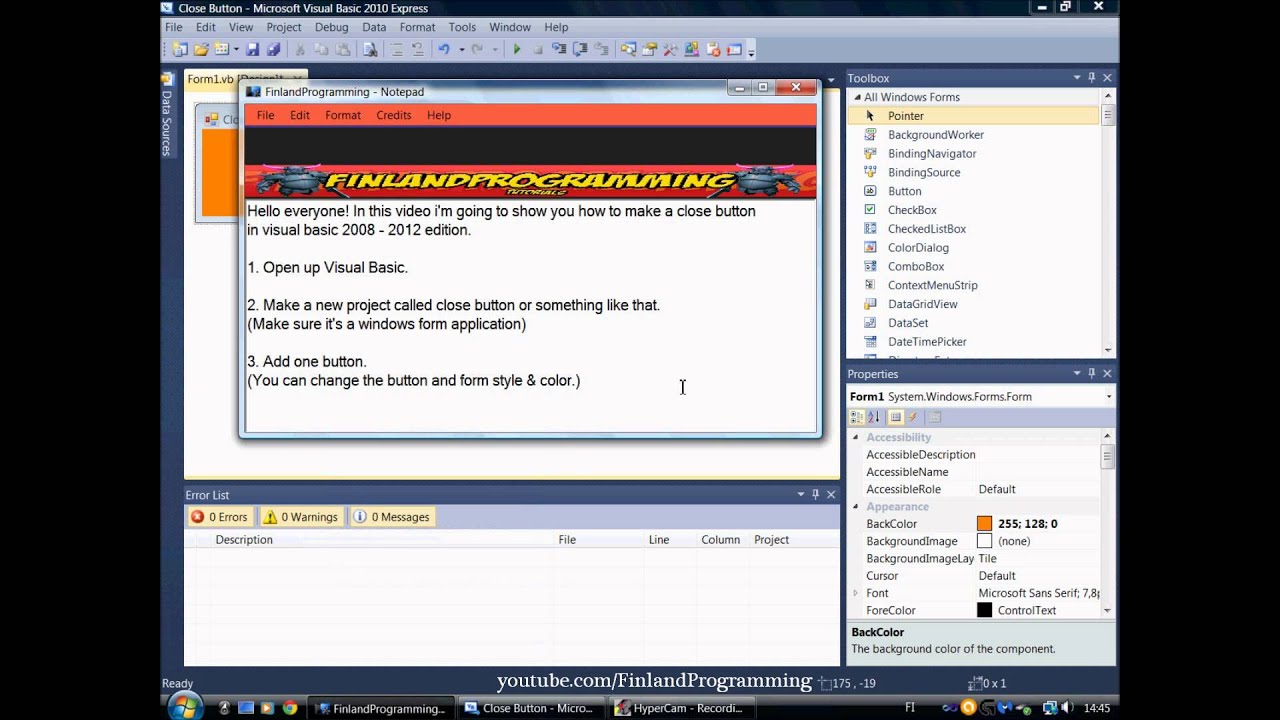
Task: Click the ForeColor black swatch
Action: [985, 610]
